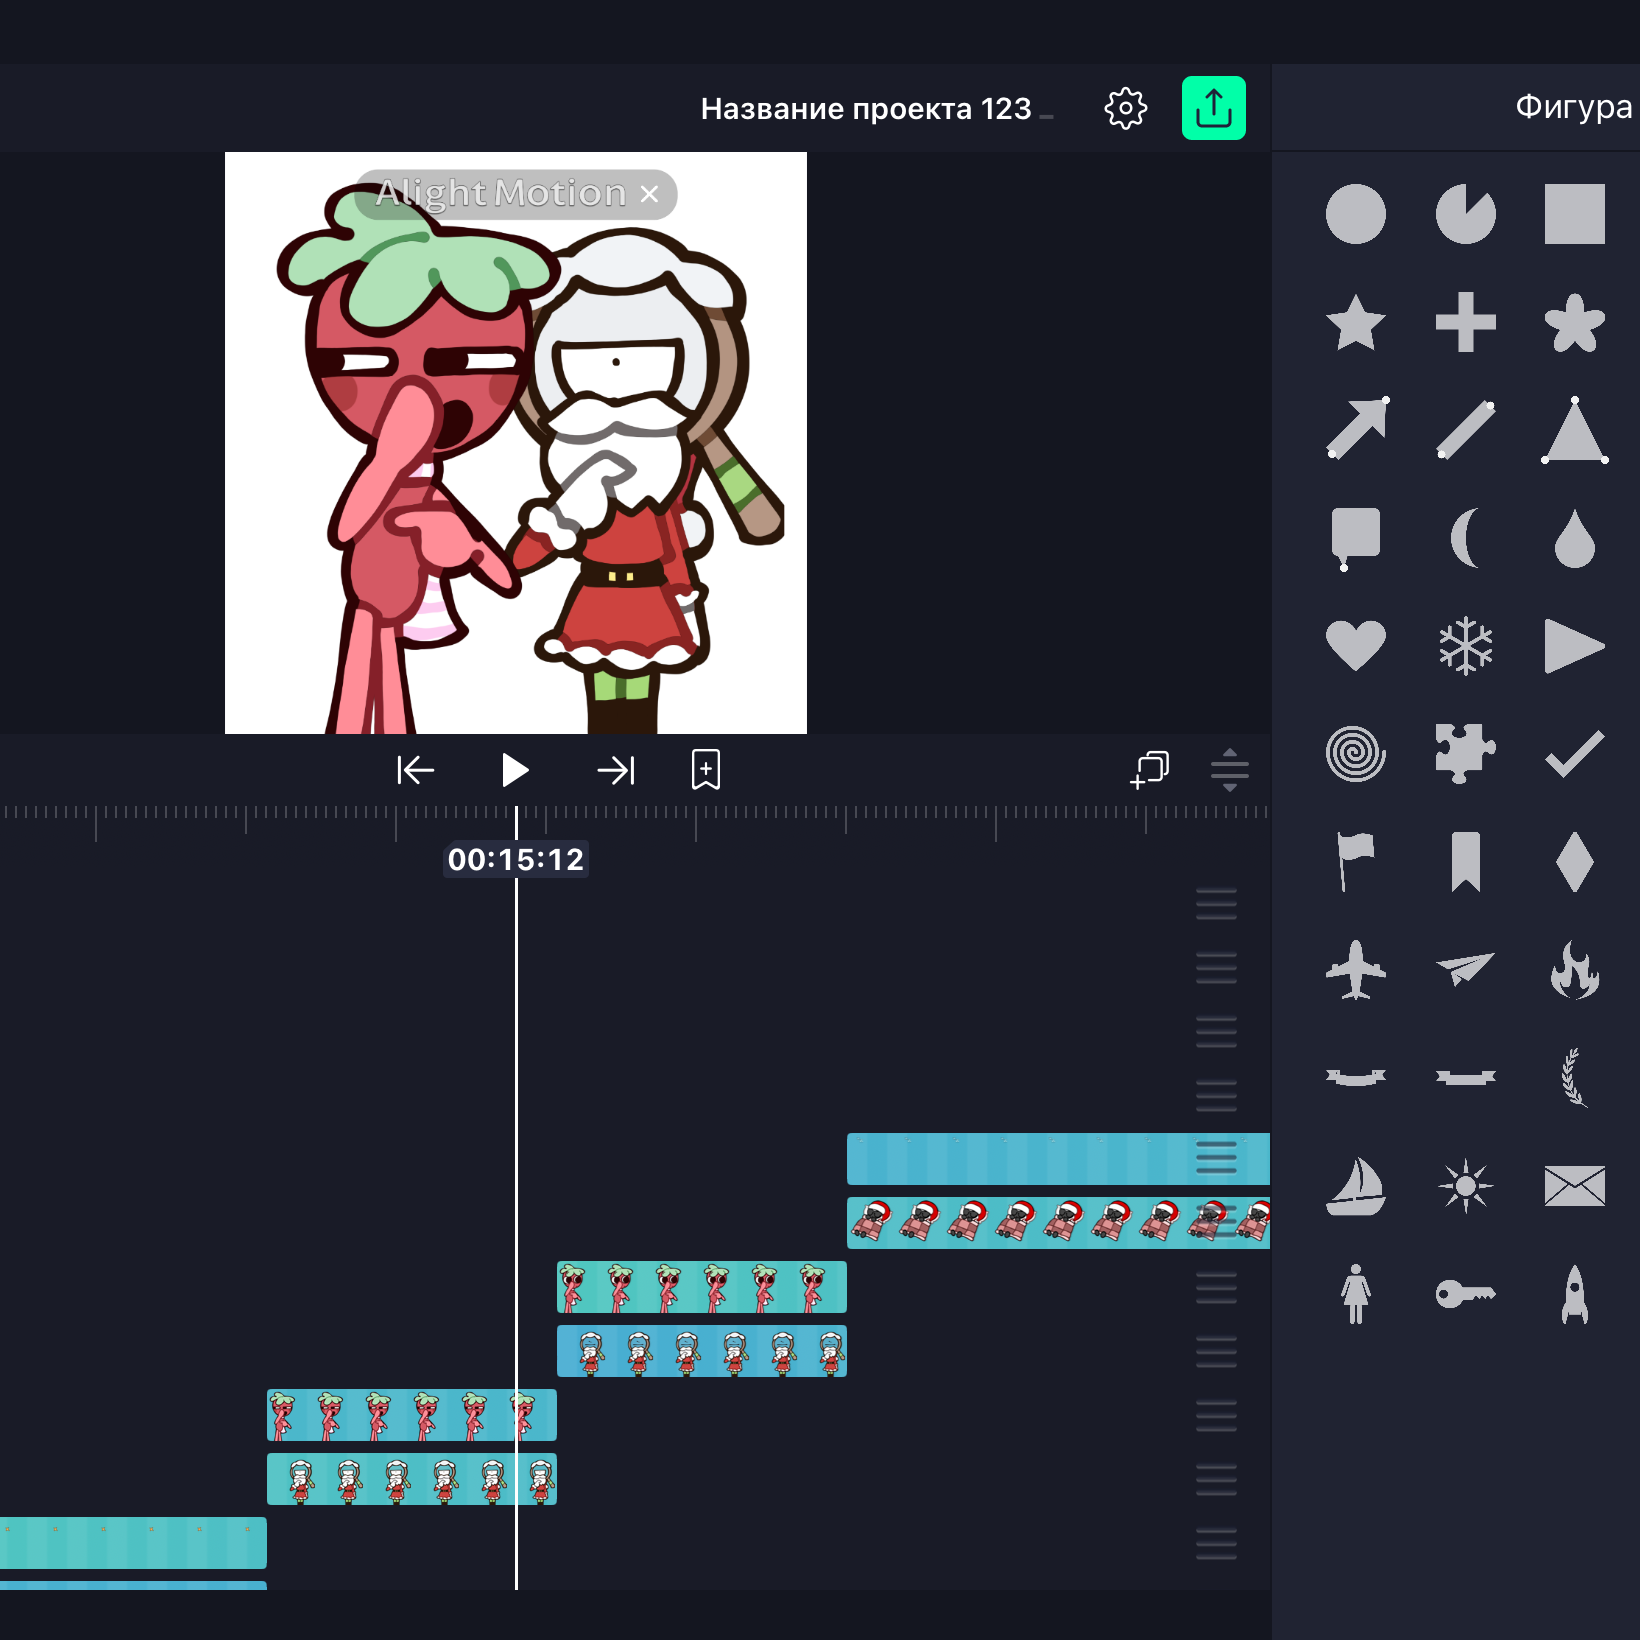Select the sailboat shape

pyautogui.click(x=1355, y=1186)
